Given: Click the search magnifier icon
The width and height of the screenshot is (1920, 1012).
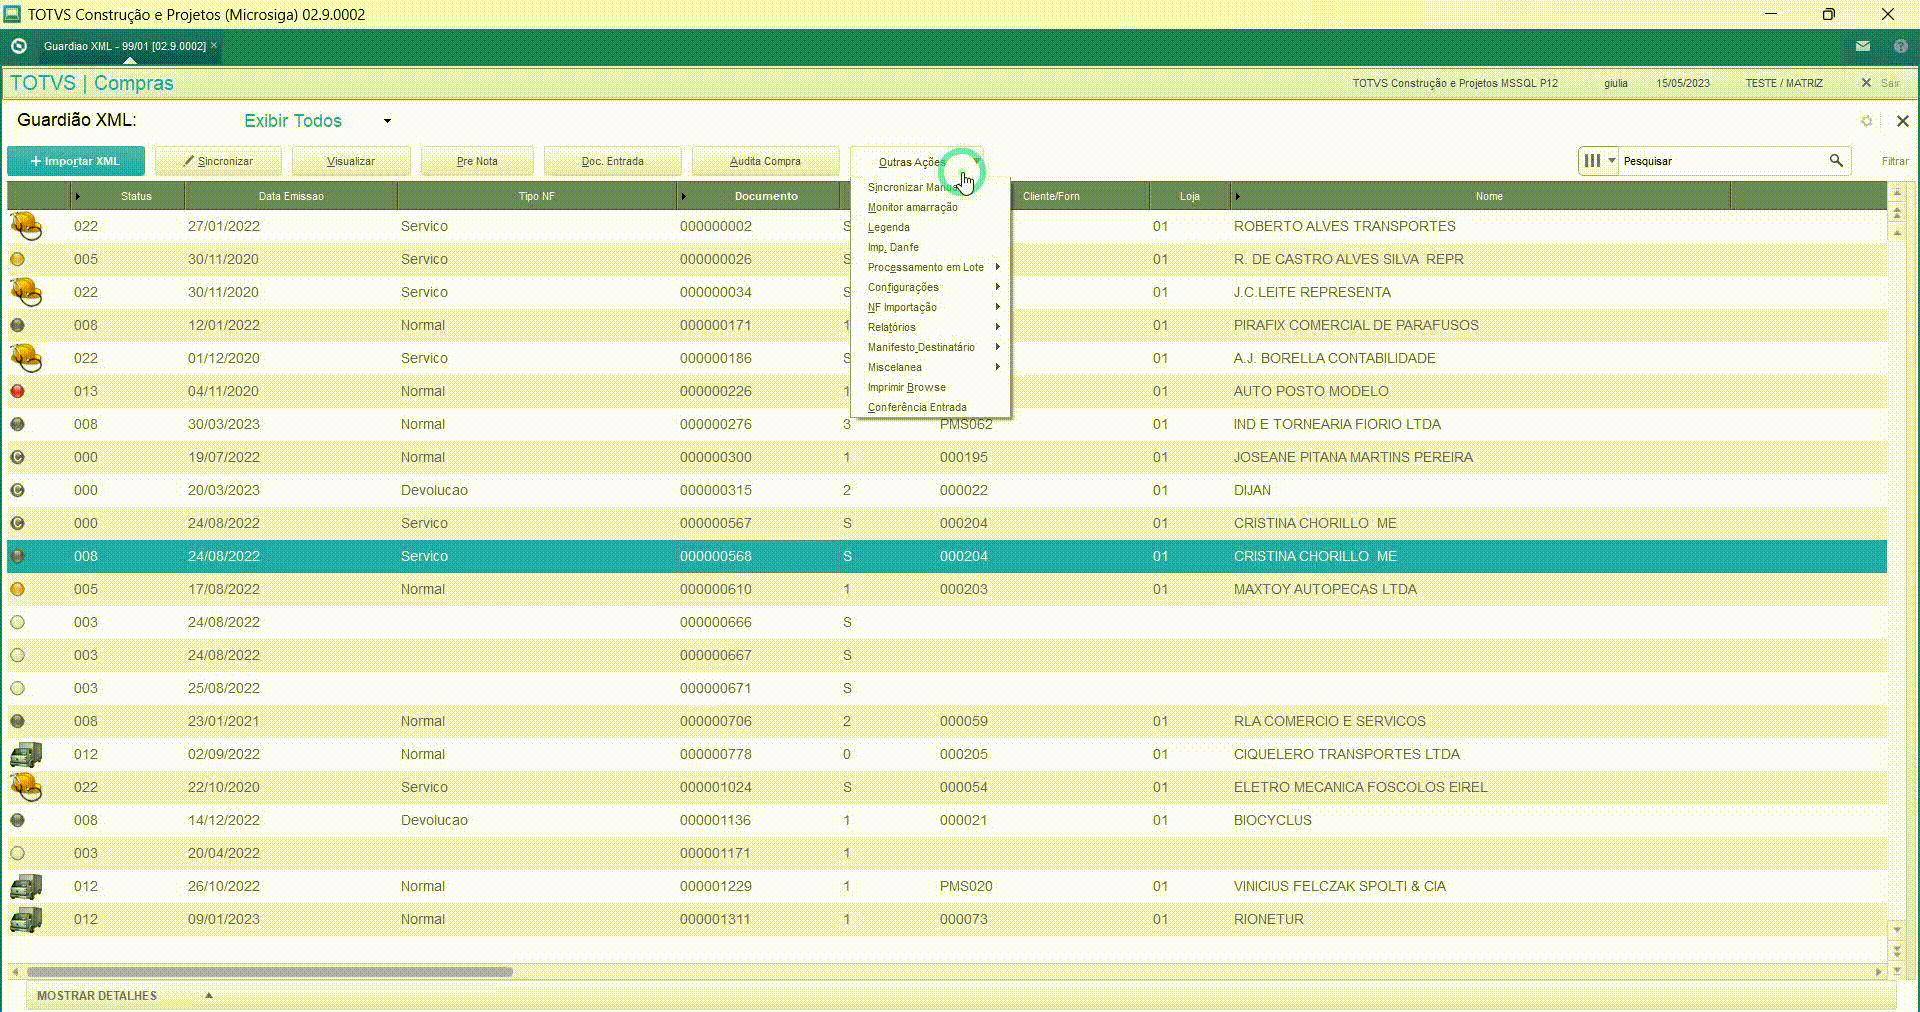Looking at the screenshot, I should point(1836,160).
